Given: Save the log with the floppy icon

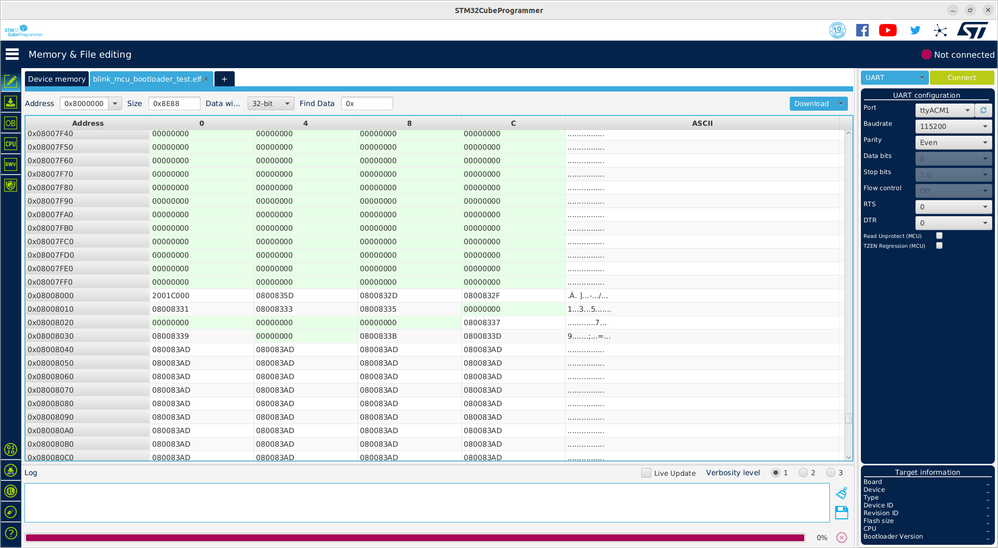Looking at the screenshot, I should [841, 512].
